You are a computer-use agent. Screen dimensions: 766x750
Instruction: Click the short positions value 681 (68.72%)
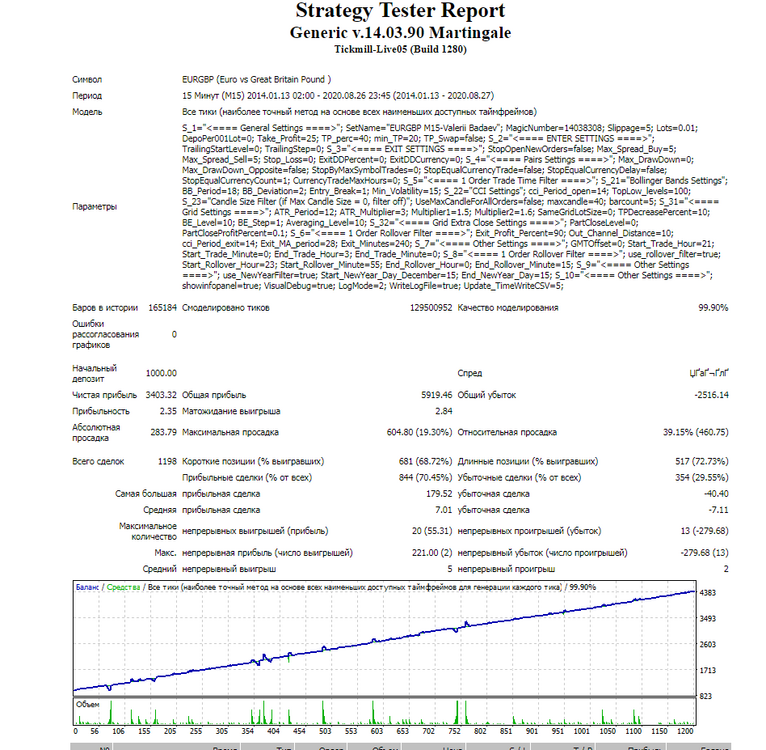(426, 462)
